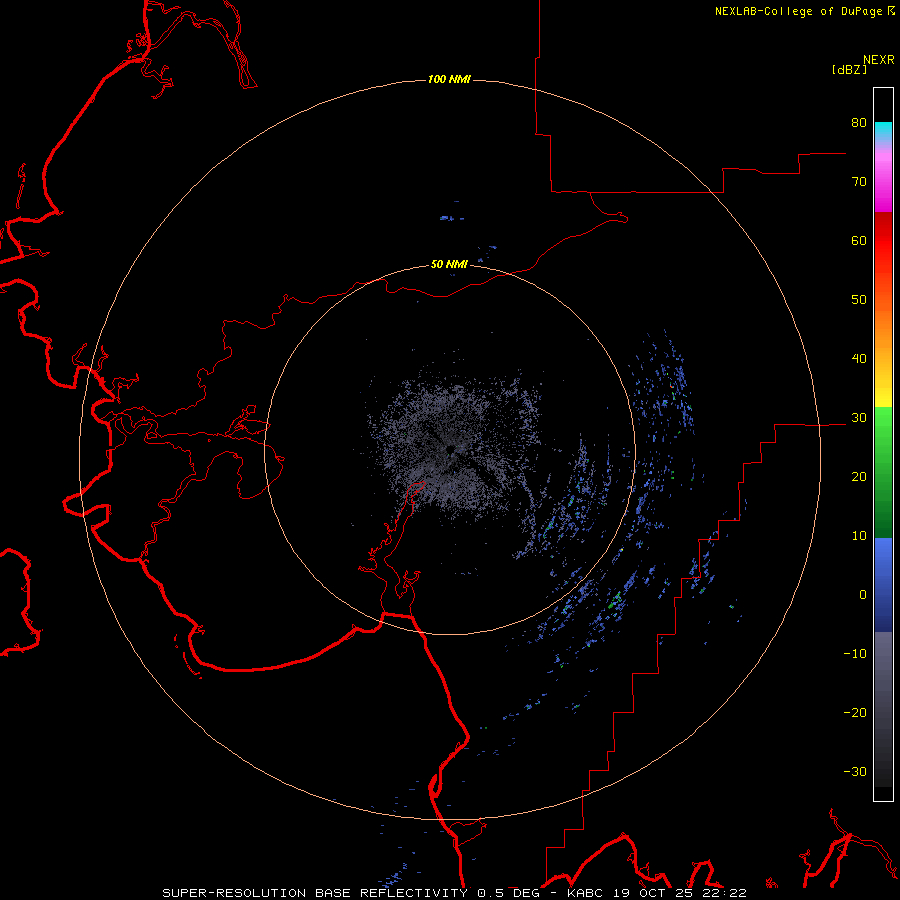The width and height of the screenshot is (900, 900).
Task: Click the -30 dBZ scale value
Action: click(855, 772)
